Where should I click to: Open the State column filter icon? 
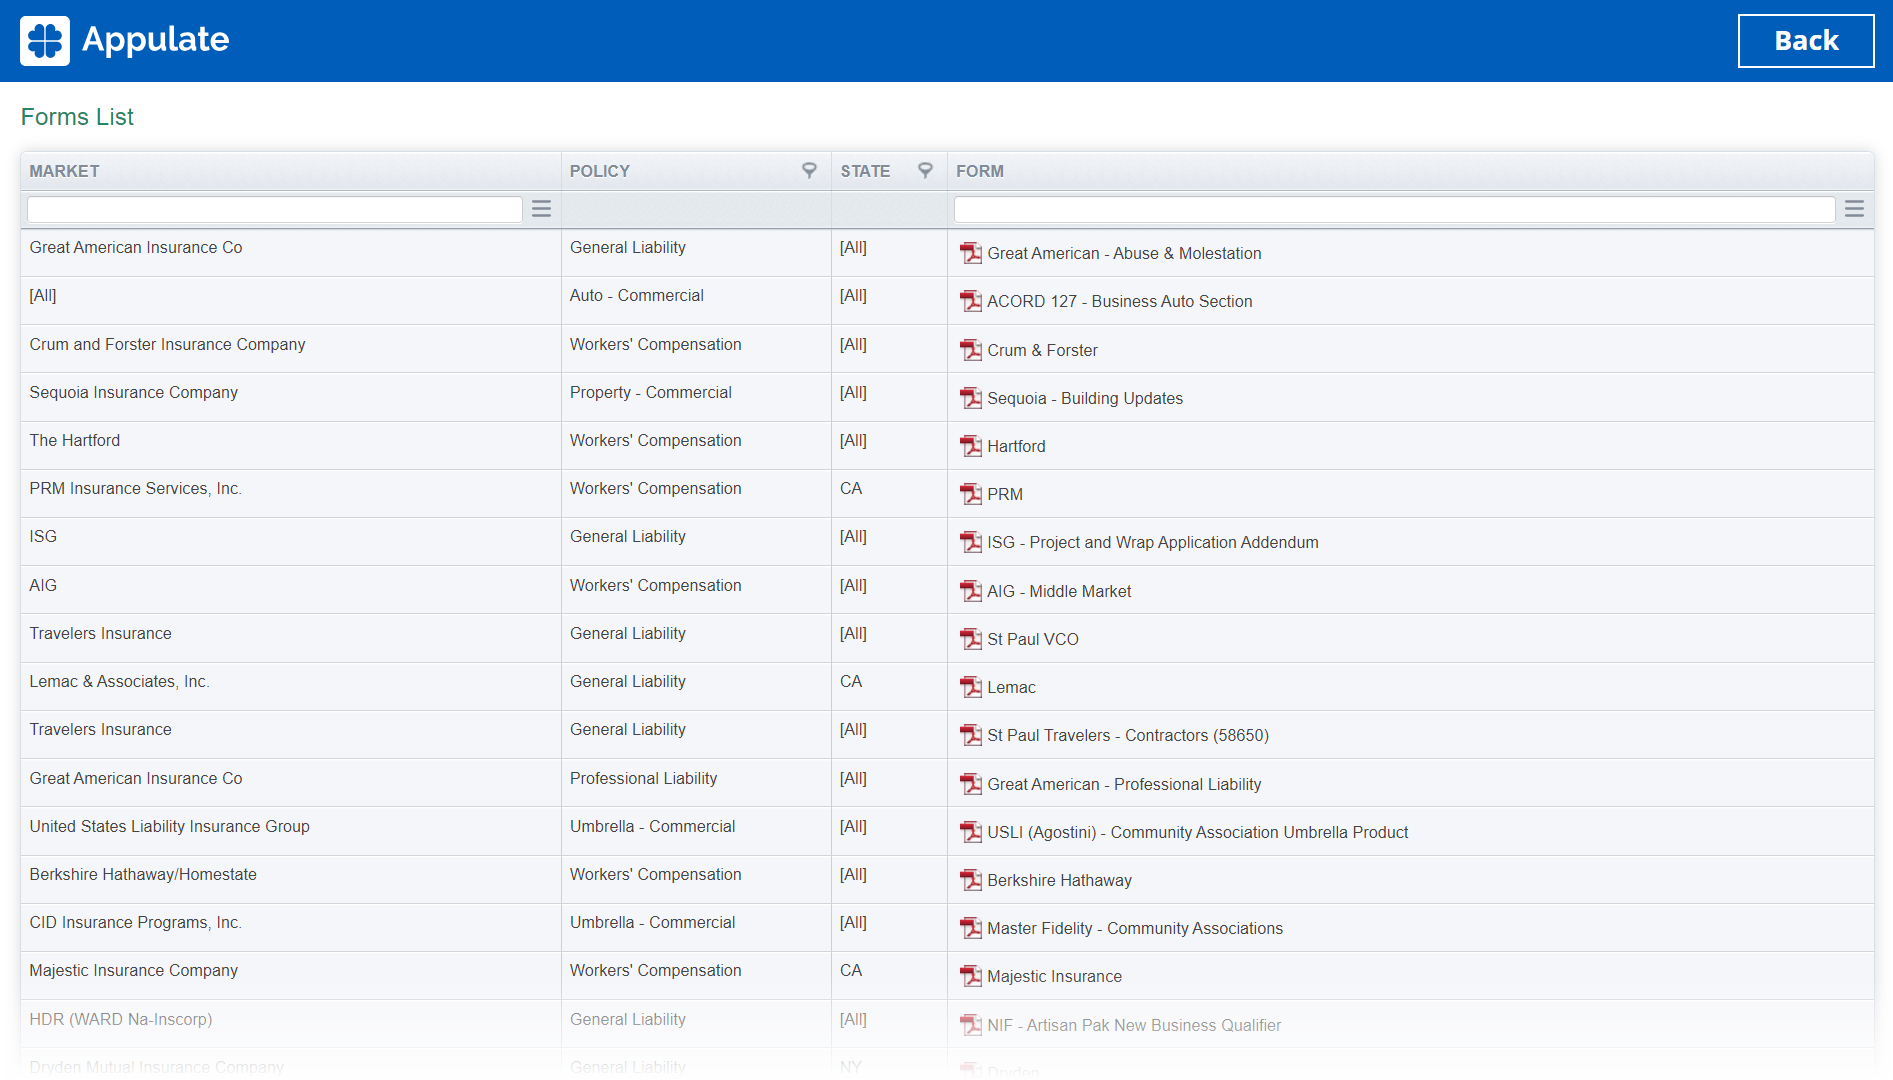(x=925, y=171)
